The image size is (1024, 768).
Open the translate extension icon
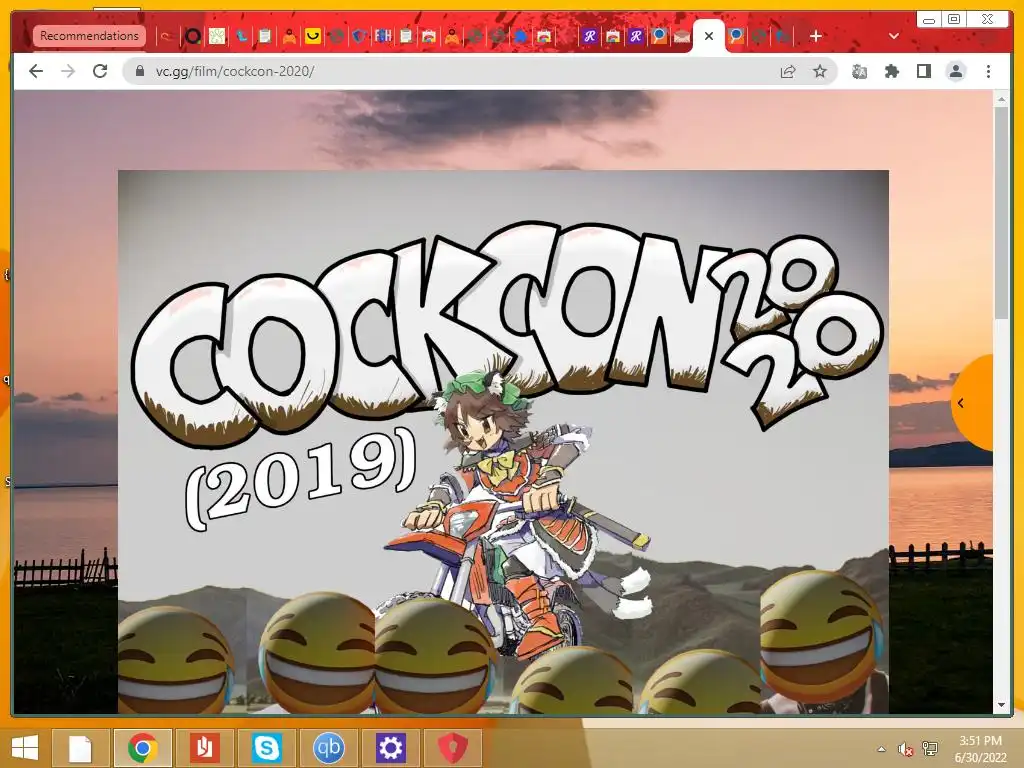click(859, 71)
